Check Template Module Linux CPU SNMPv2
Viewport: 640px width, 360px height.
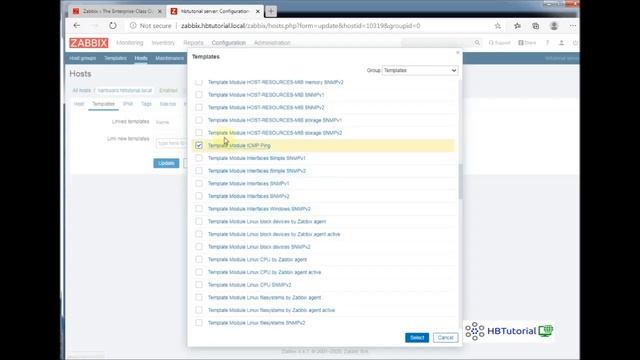pyautogui.click(x=199, y=284)
